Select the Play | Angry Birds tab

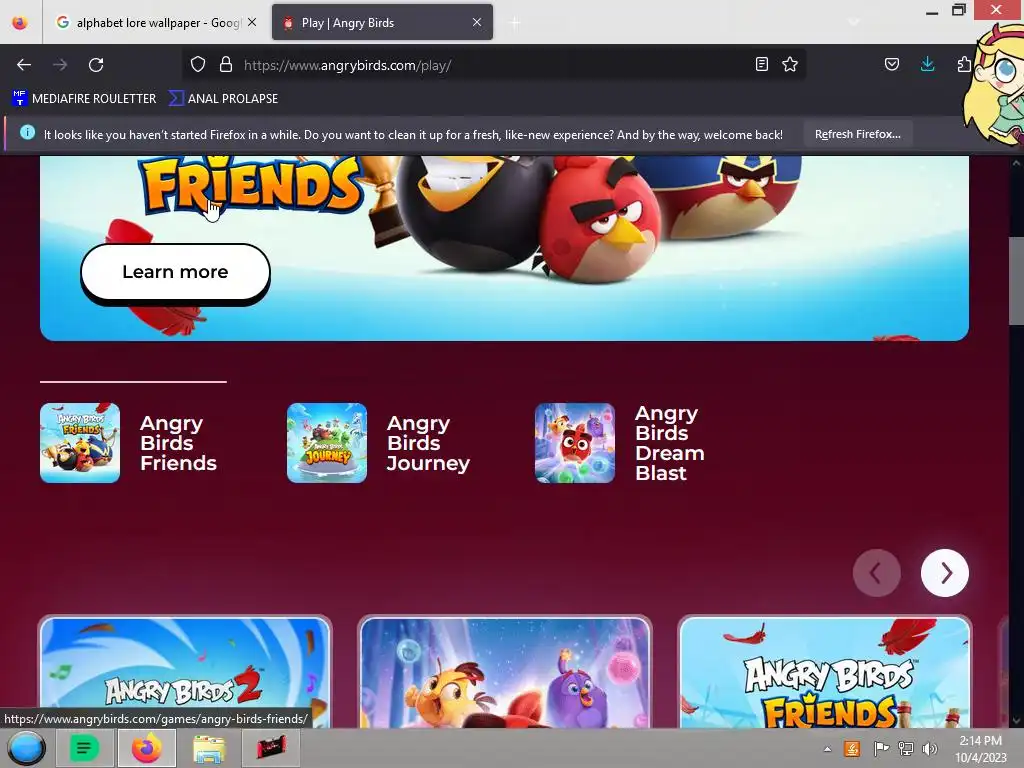point(383,22)
